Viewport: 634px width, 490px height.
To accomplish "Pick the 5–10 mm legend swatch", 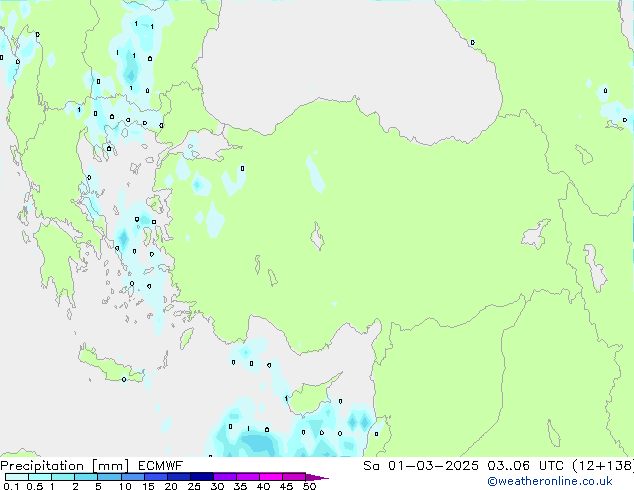I will (109, 477).
